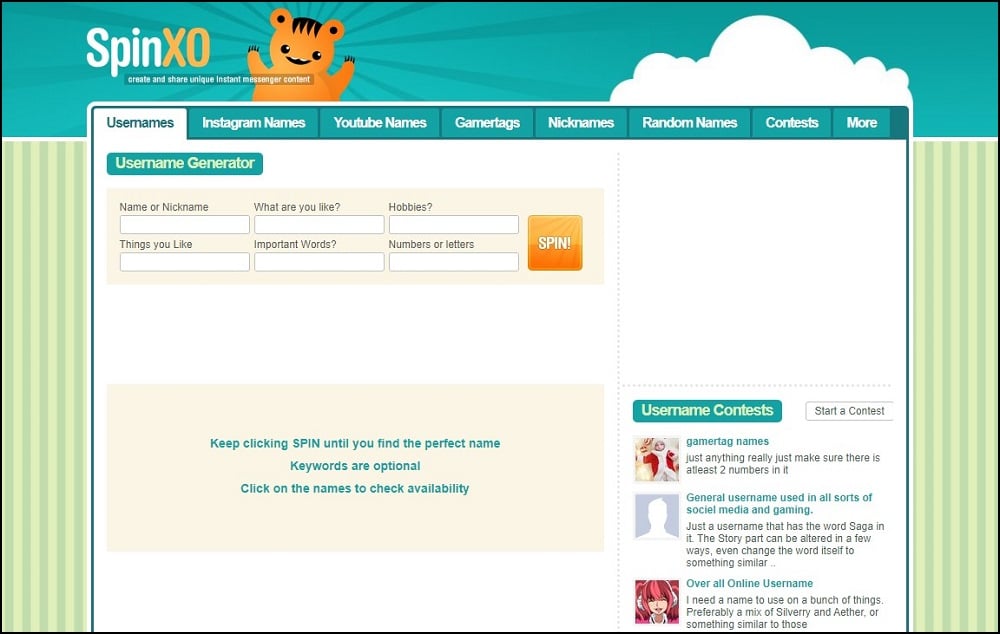
Task: Click the 'Name or Nickname' label
Action: [164, 207]
